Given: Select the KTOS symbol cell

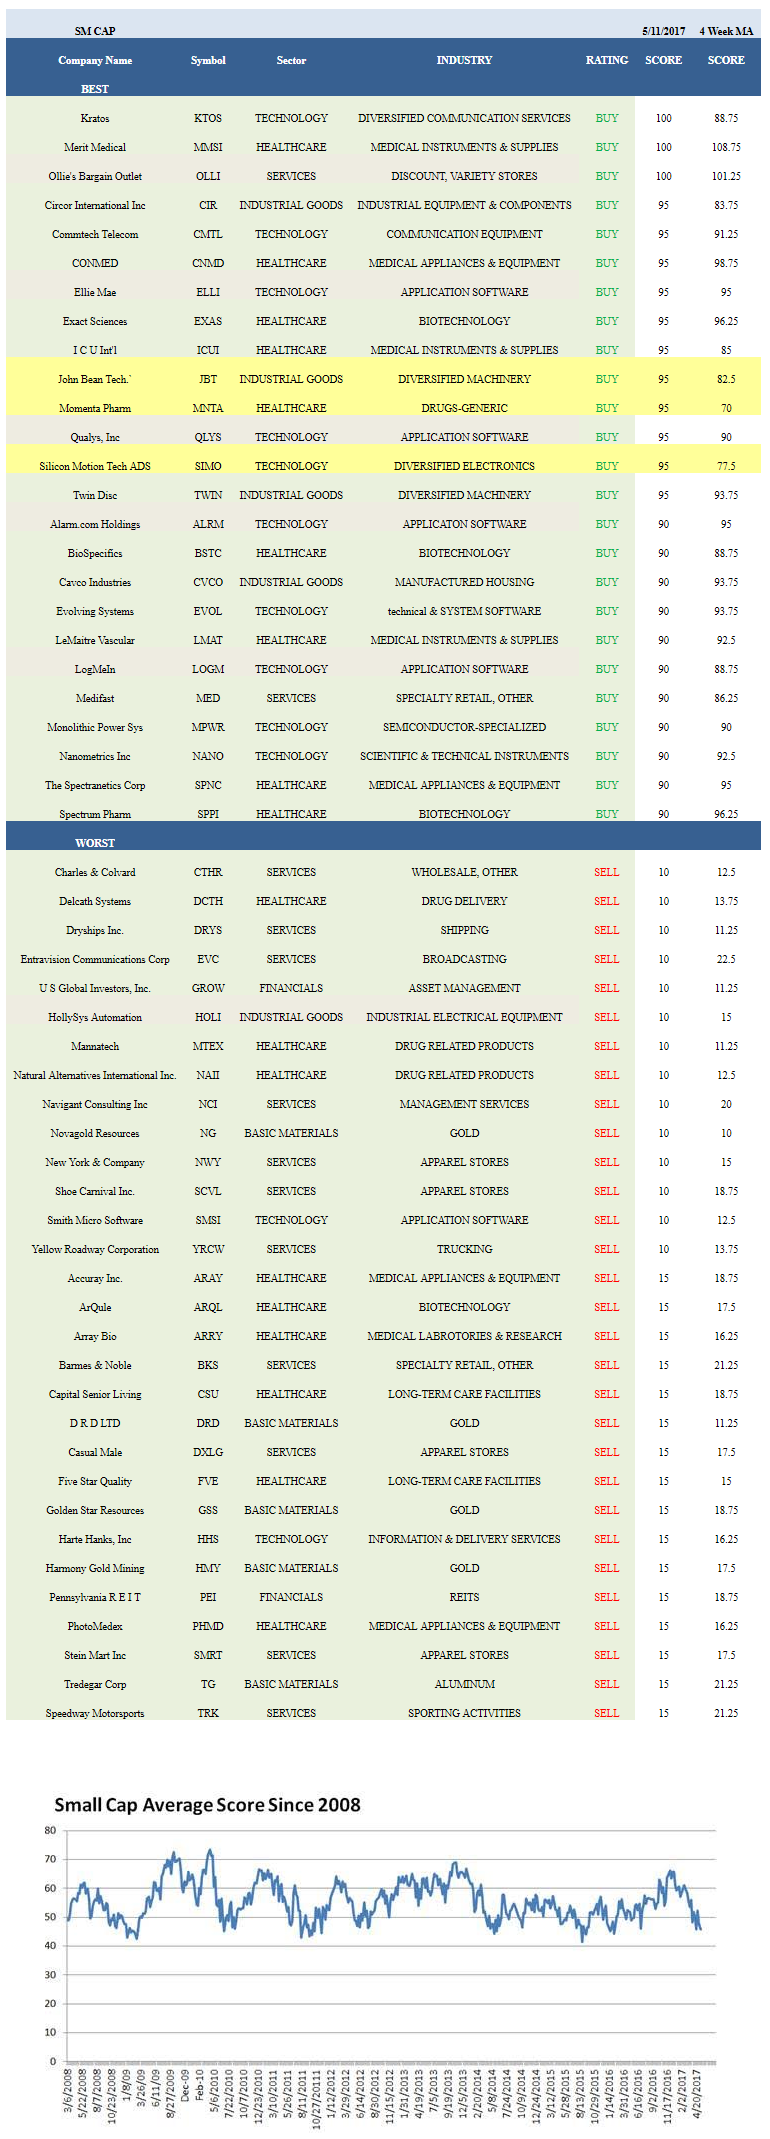Looking at the screenshot, I should click(x=208, y=118).
